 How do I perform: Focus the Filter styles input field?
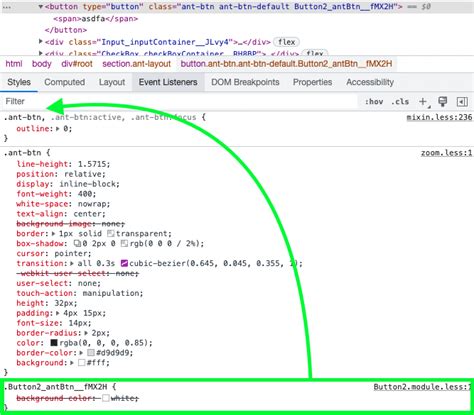pos(180,102)
